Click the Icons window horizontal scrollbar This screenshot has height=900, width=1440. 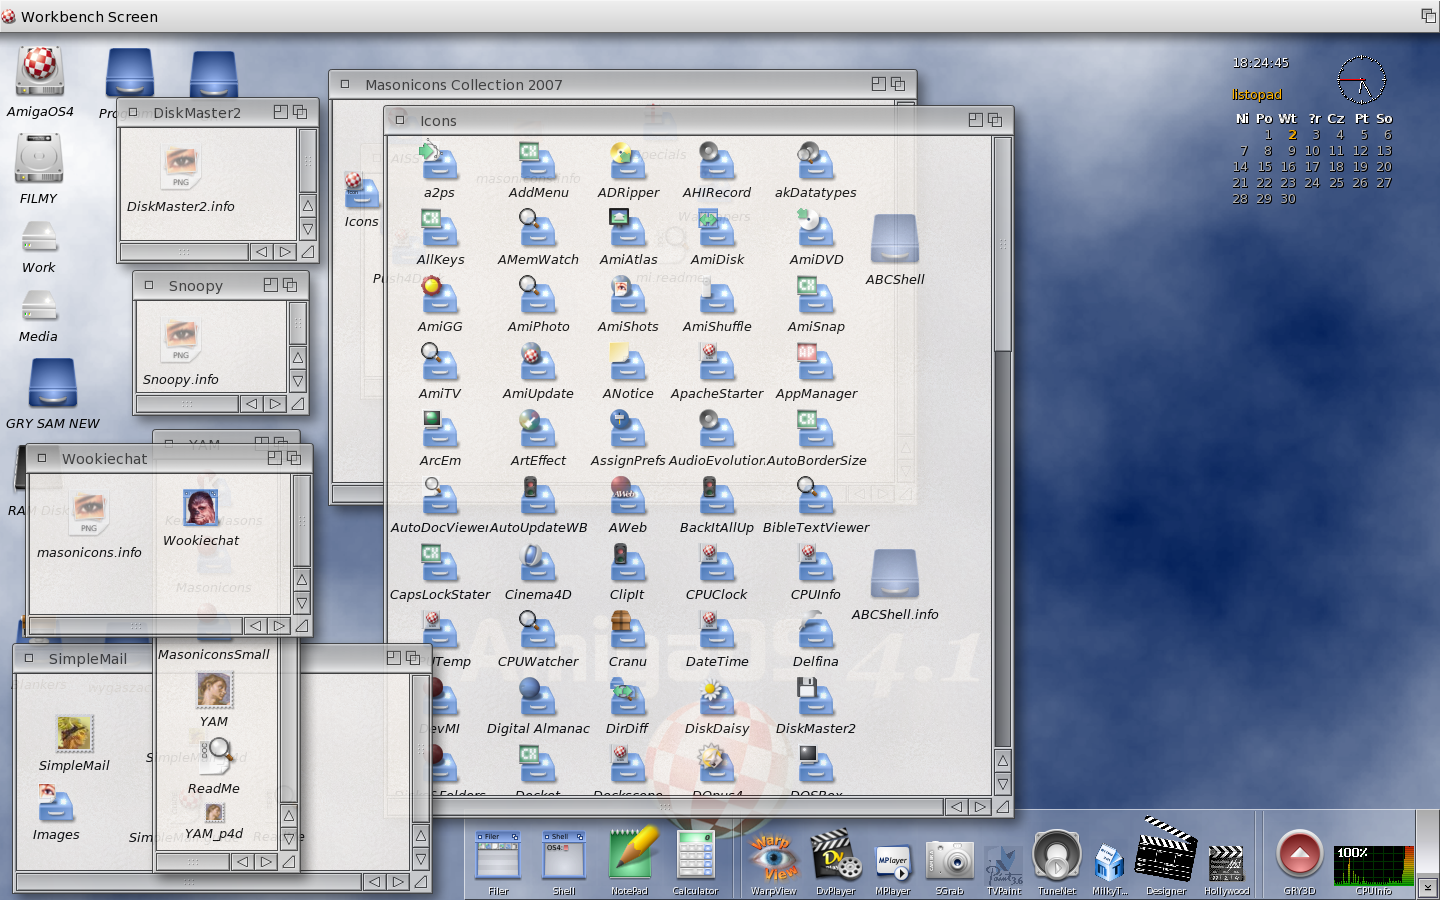tap(665, 806)
